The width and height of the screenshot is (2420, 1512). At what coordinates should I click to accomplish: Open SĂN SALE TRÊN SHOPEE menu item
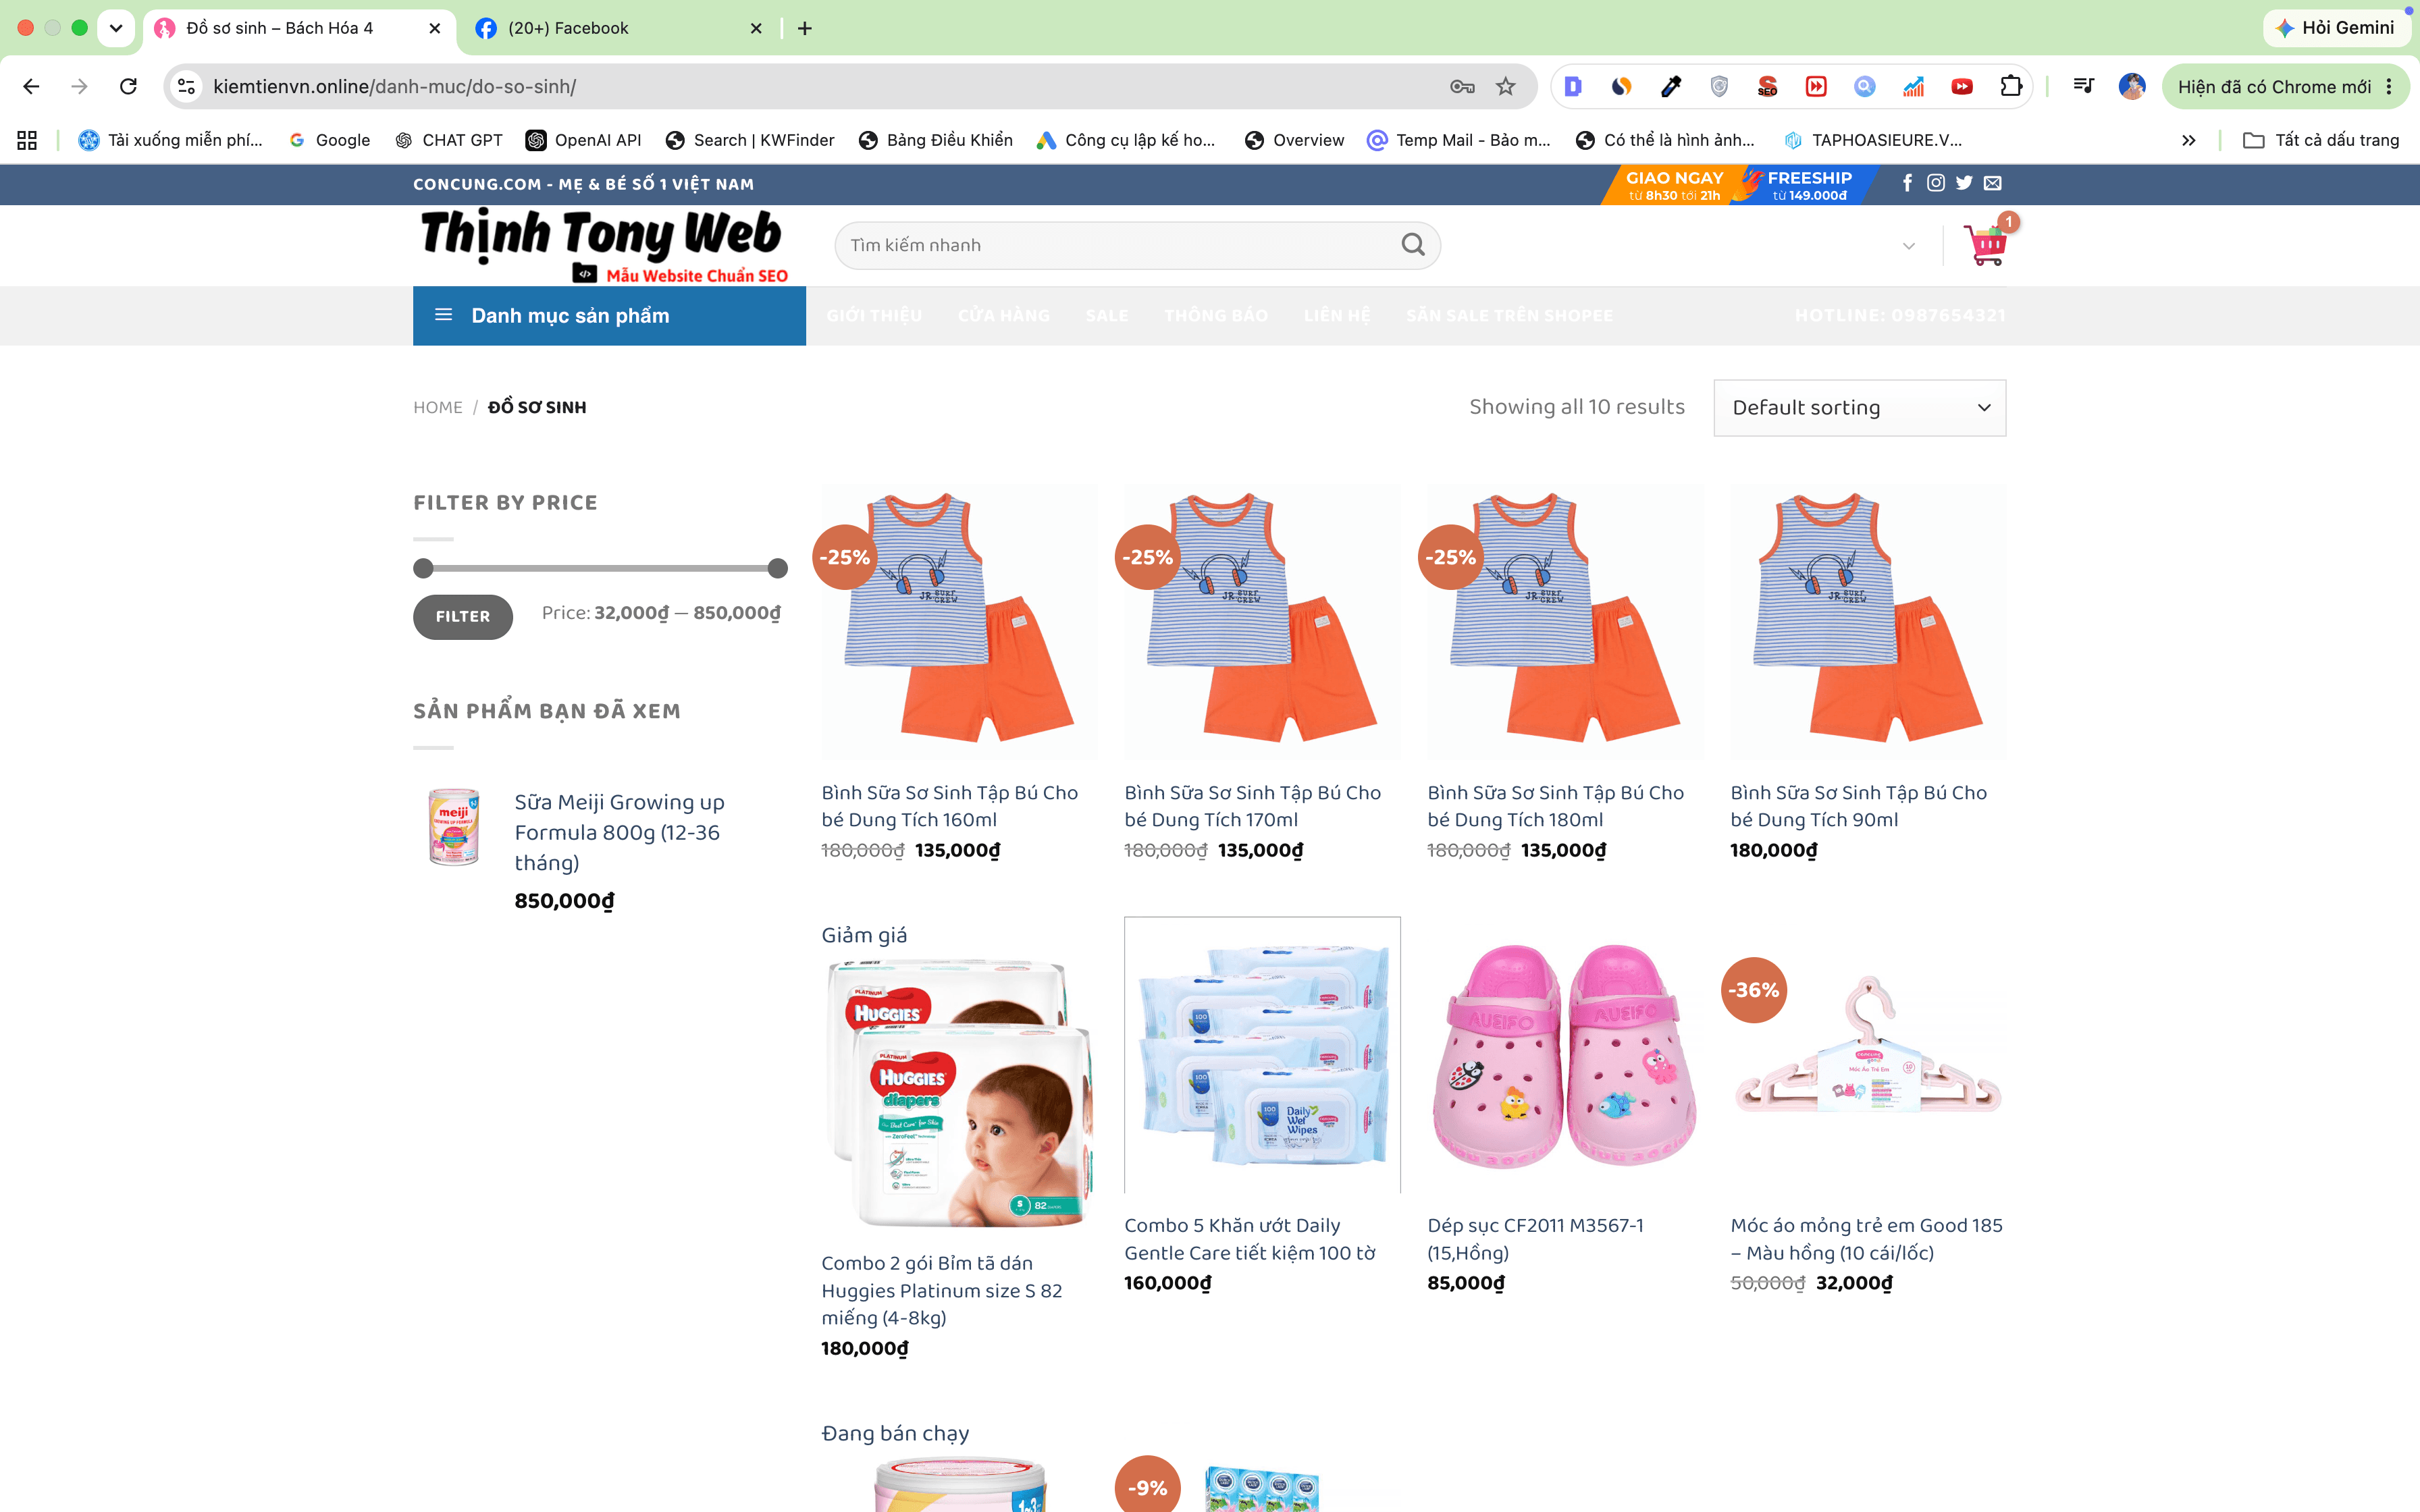(x=1509, y=316)
